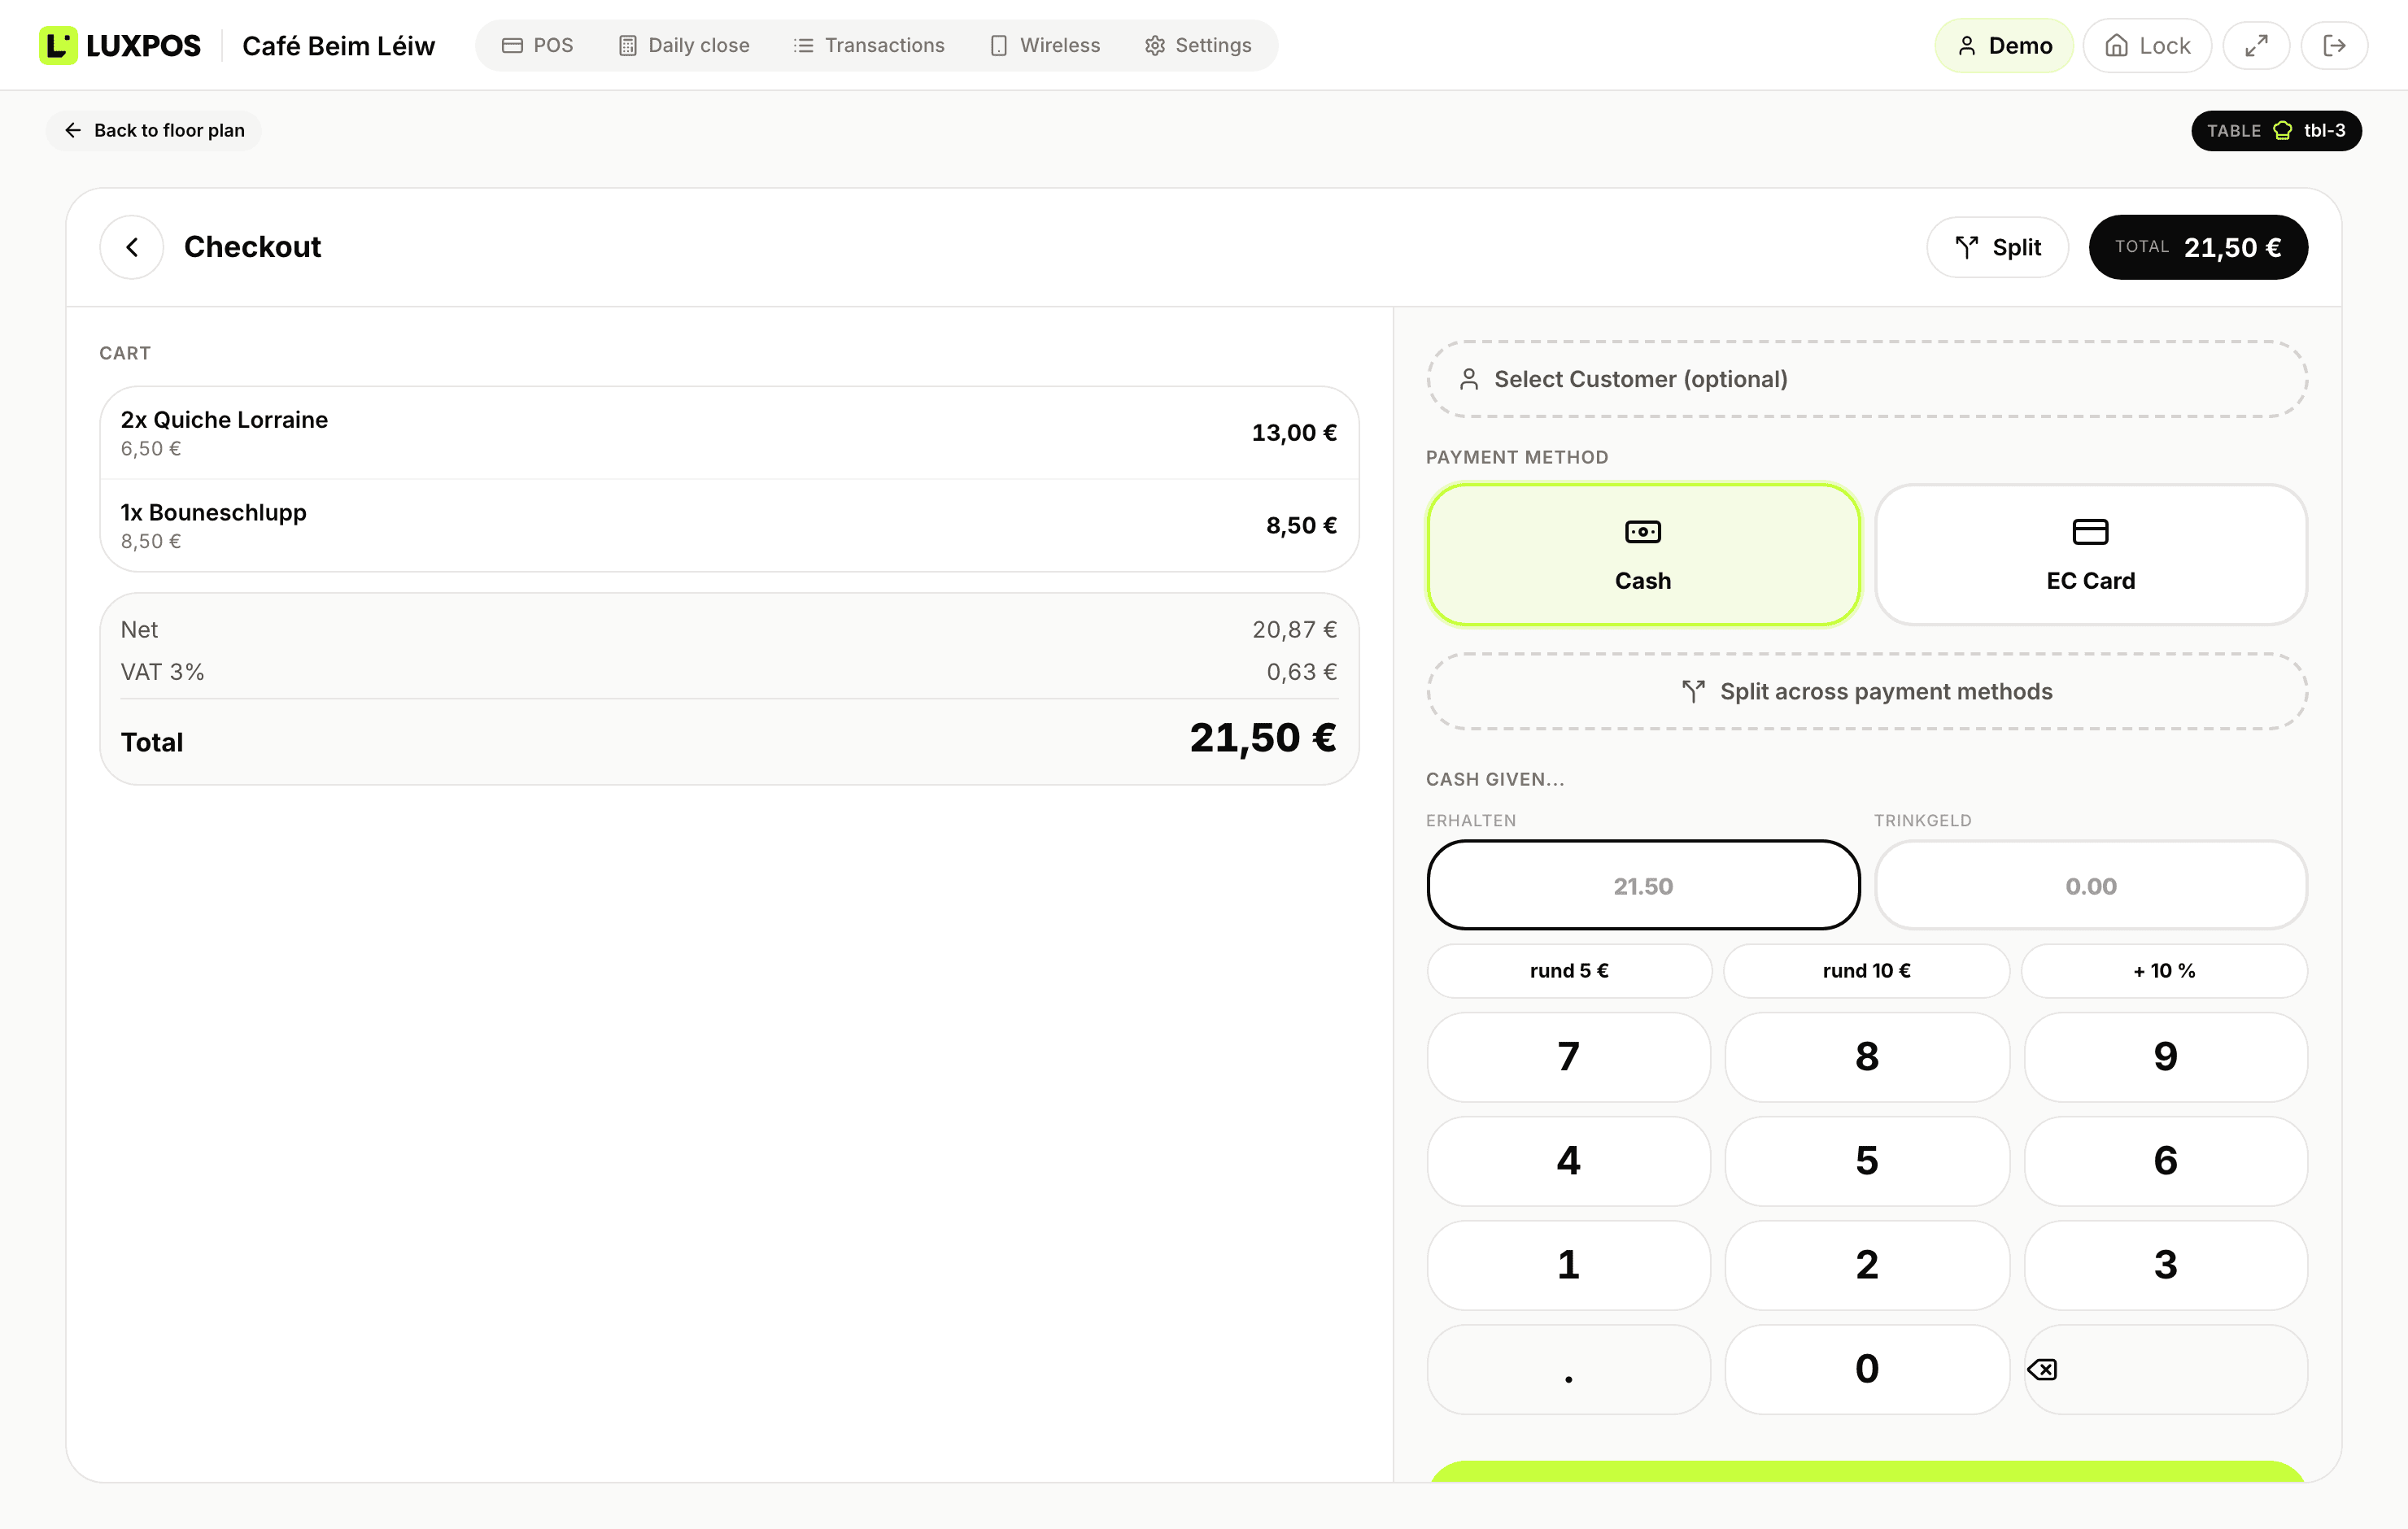Click the LUXPOS logo
This screenshot has width=2408, height=1529.
pyautogui.click(x=120, y=45)
